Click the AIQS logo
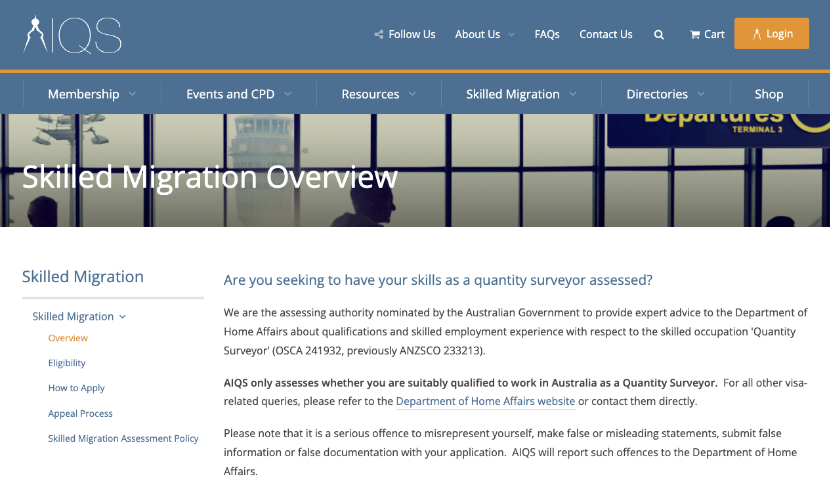Image resolution: width=830 pixels, height=486 pixels. [72, 34]
